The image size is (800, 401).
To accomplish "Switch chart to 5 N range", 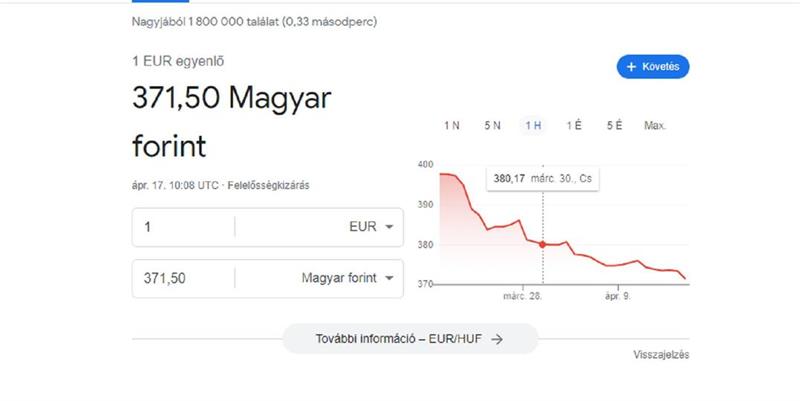I will (x=492, y=126).
